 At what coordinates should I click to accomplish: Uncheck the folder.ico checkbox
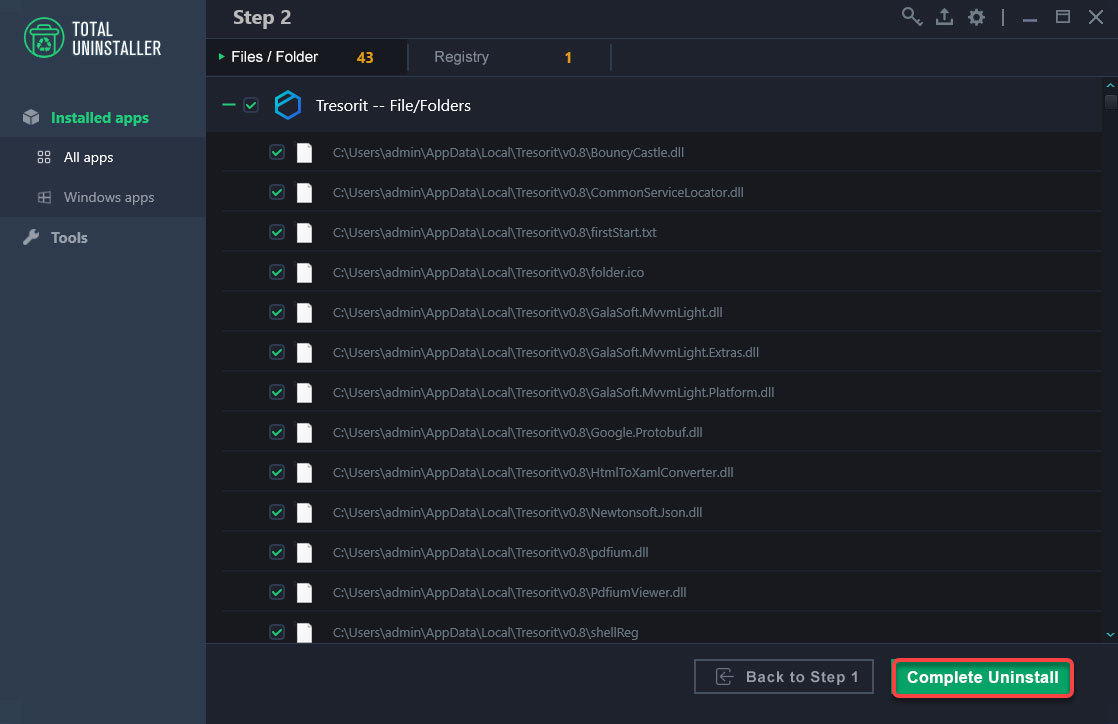[277, 272]
